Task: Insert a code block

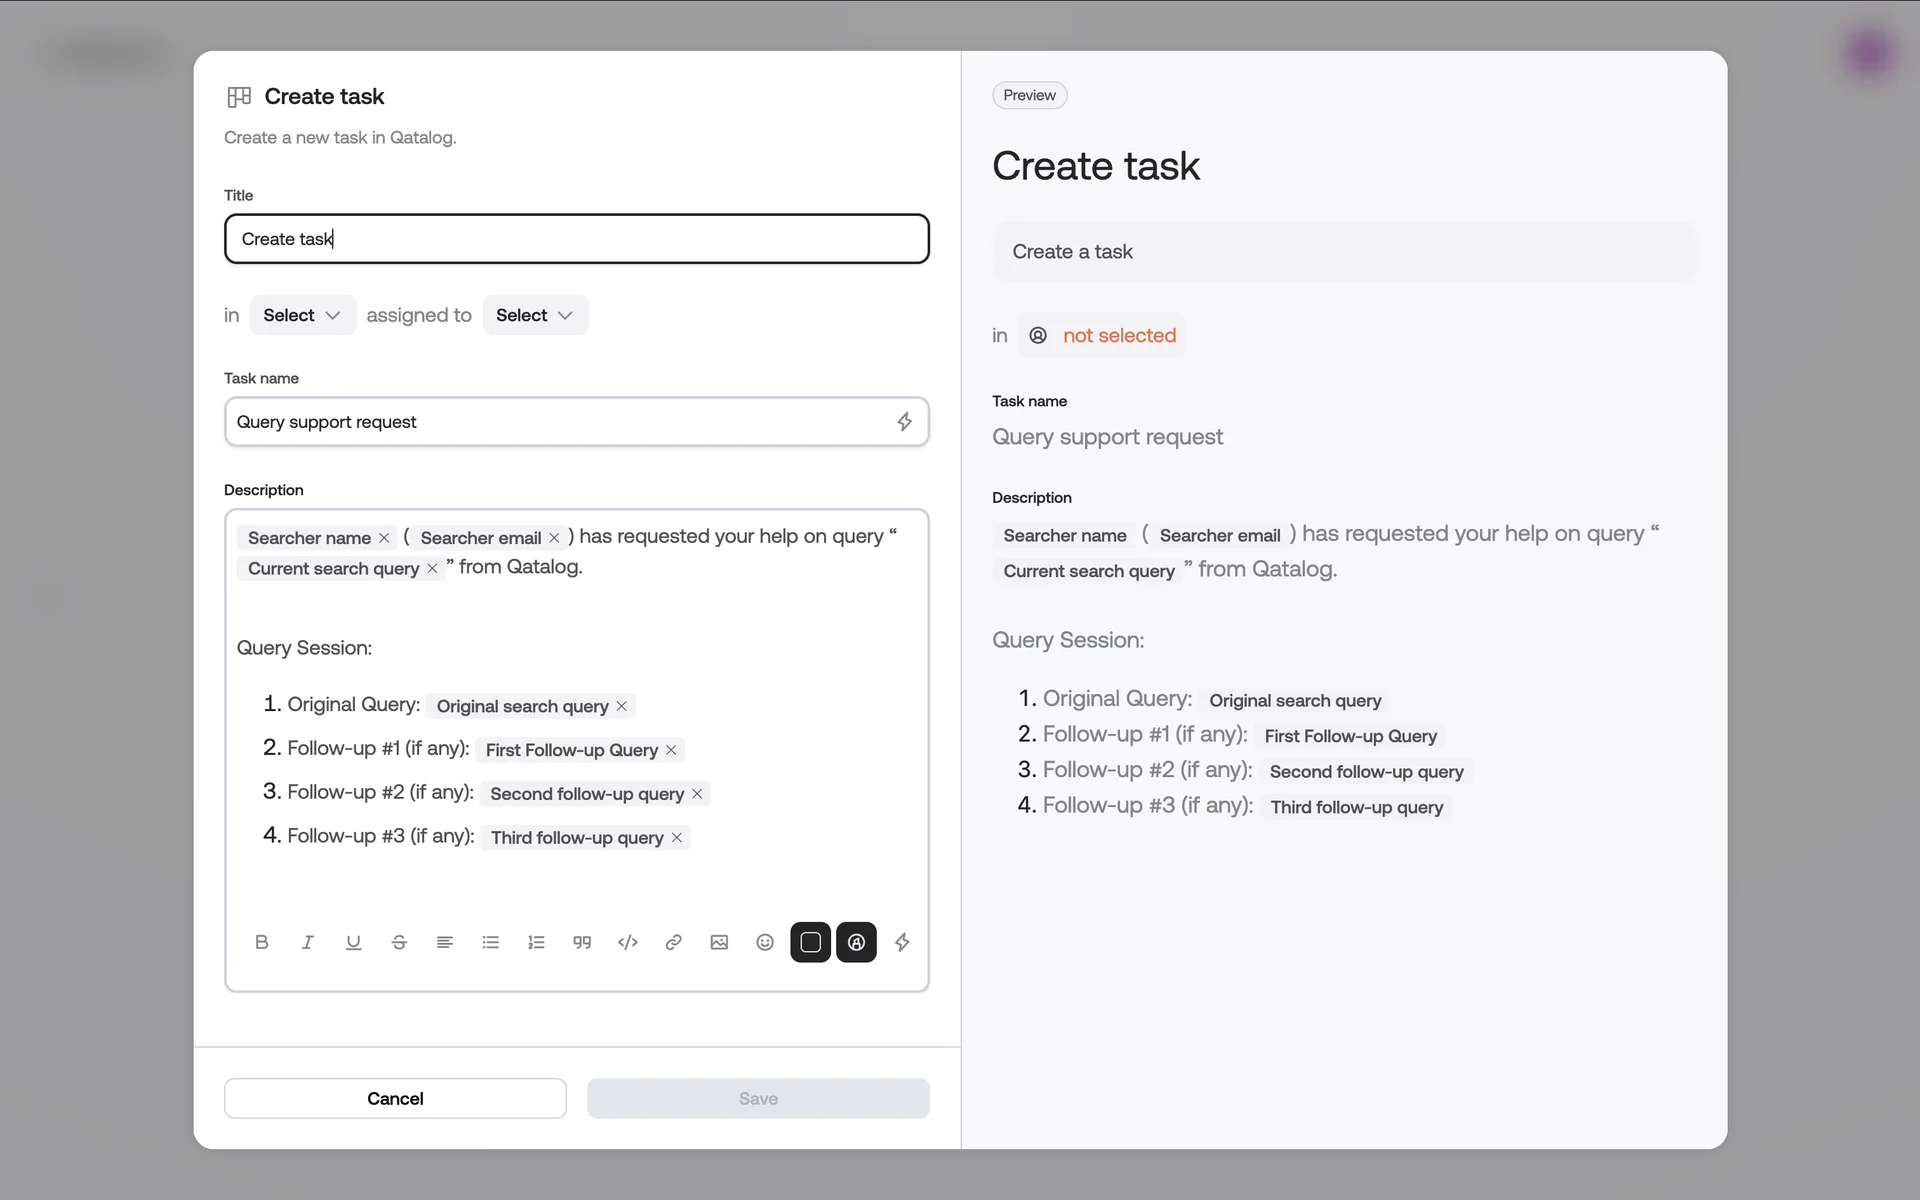Action: [628, 942]
